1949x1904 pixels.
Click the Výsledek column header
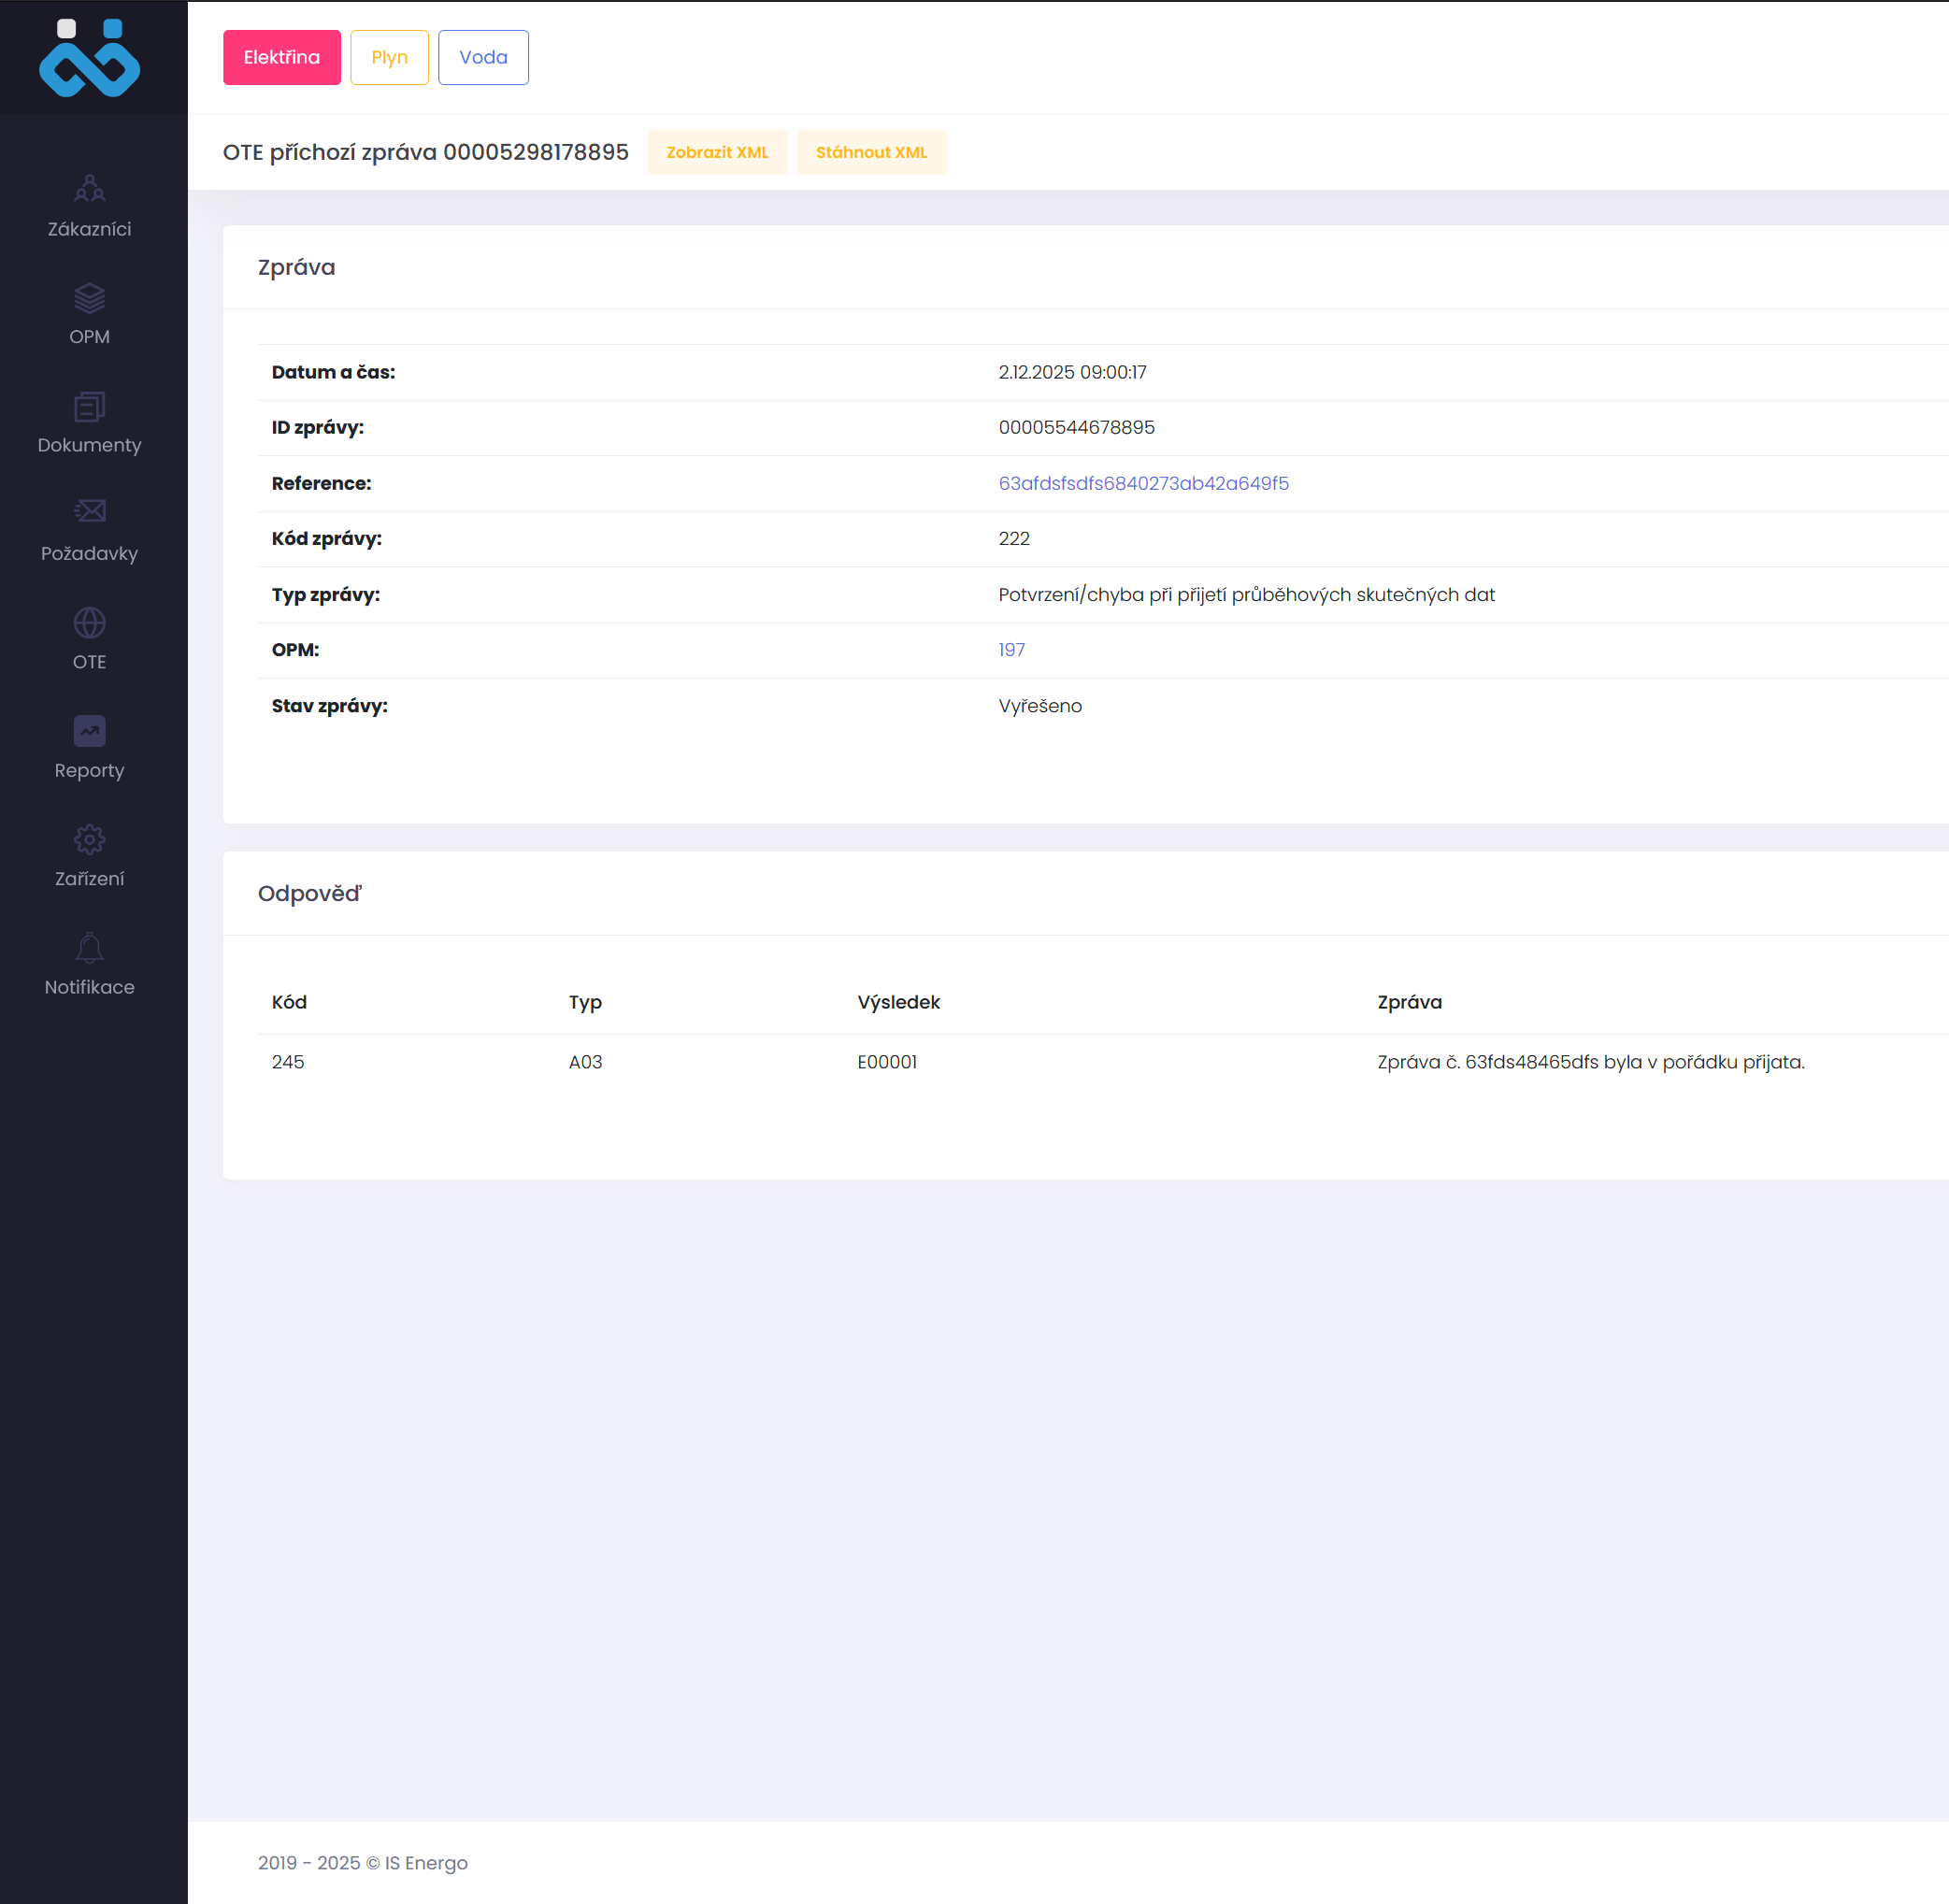point(898,1002)
